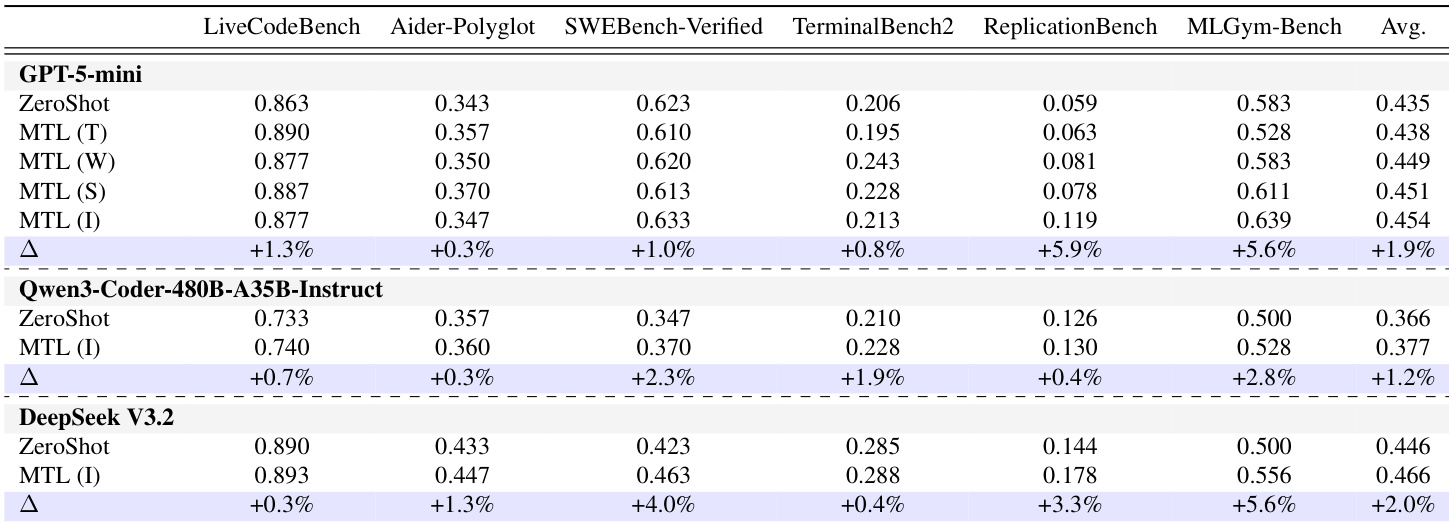Click the 0.119 ReplicationBench cell

(x=1069, y=219)
